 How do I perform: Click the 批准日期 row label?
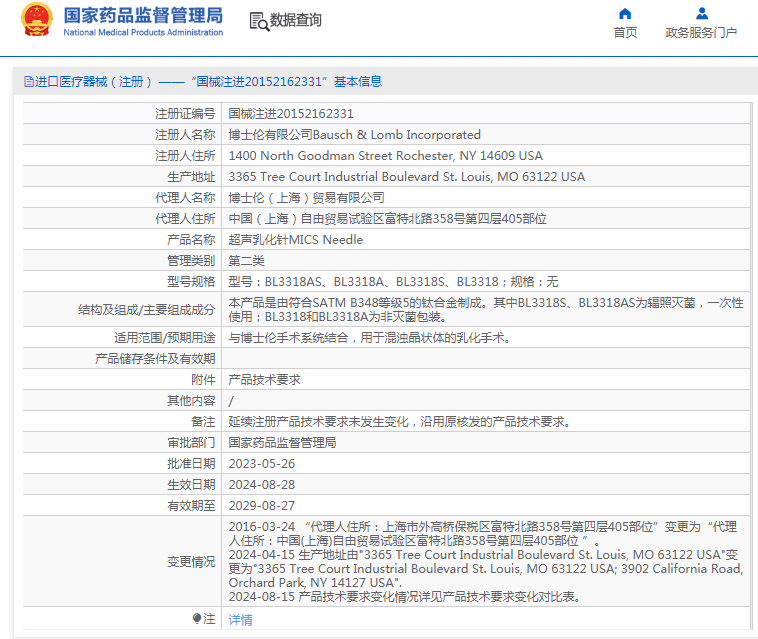click(191, 464)
